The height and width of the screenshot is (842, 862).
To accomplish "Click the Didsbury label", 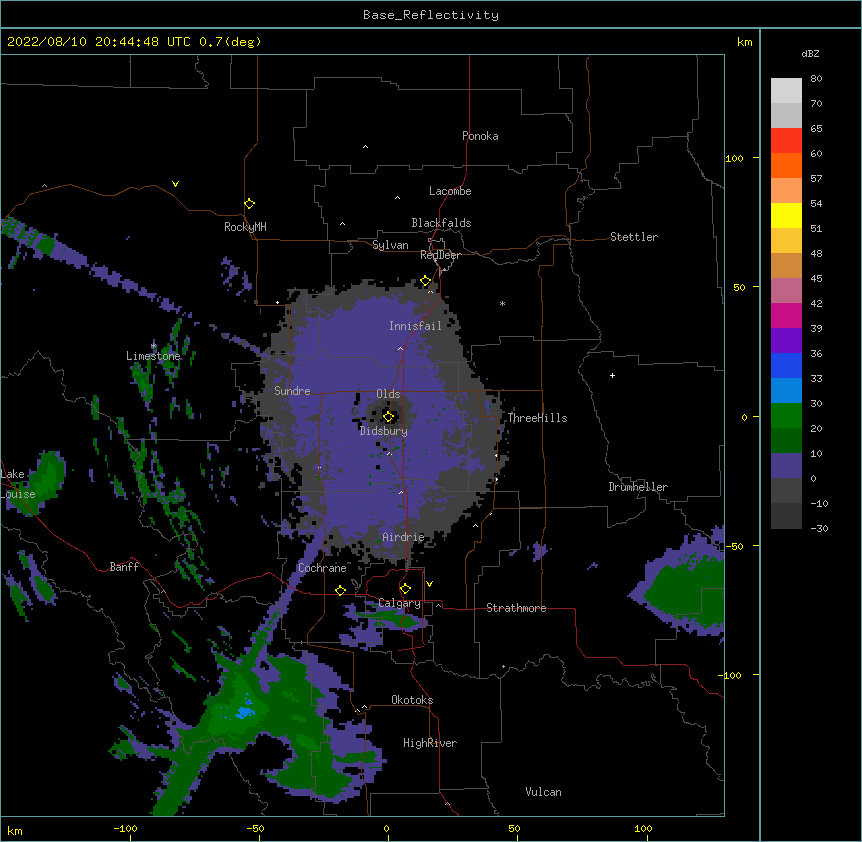I will click(383, 431).
